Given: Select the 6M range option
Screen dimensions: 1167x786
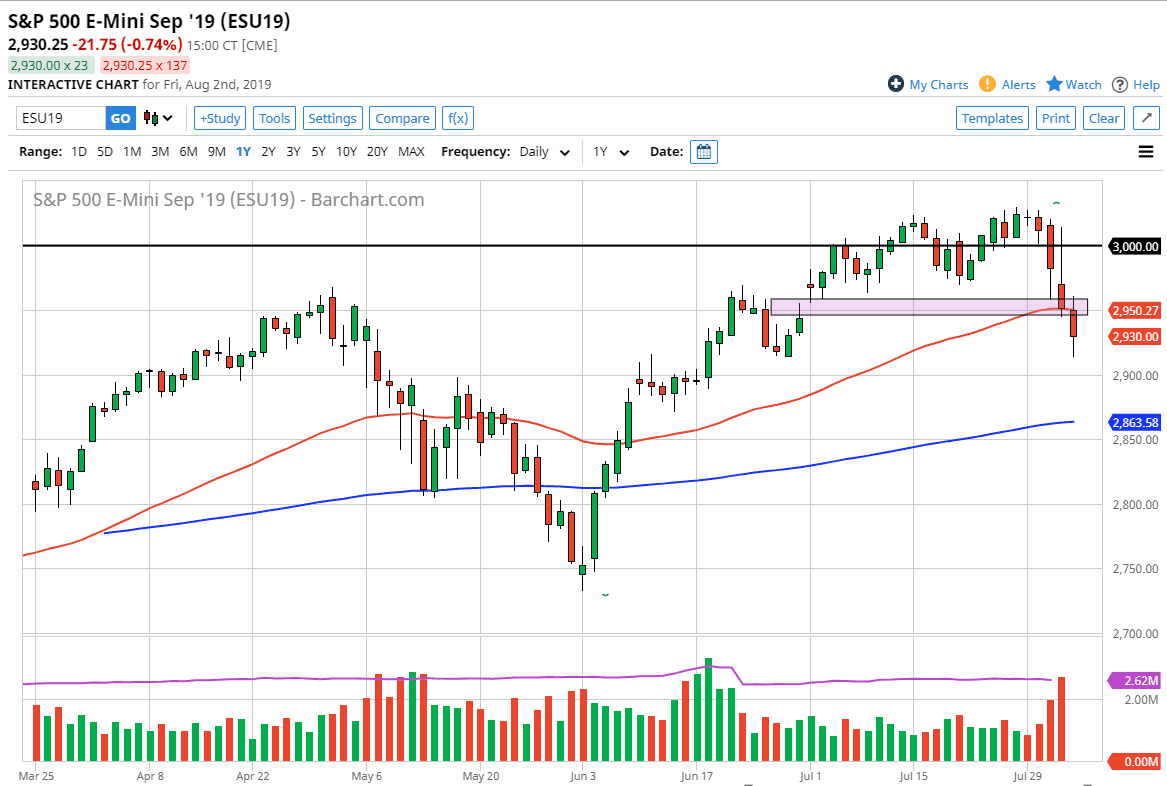Looking at the screenshot, I should click(x=188, y=151).
